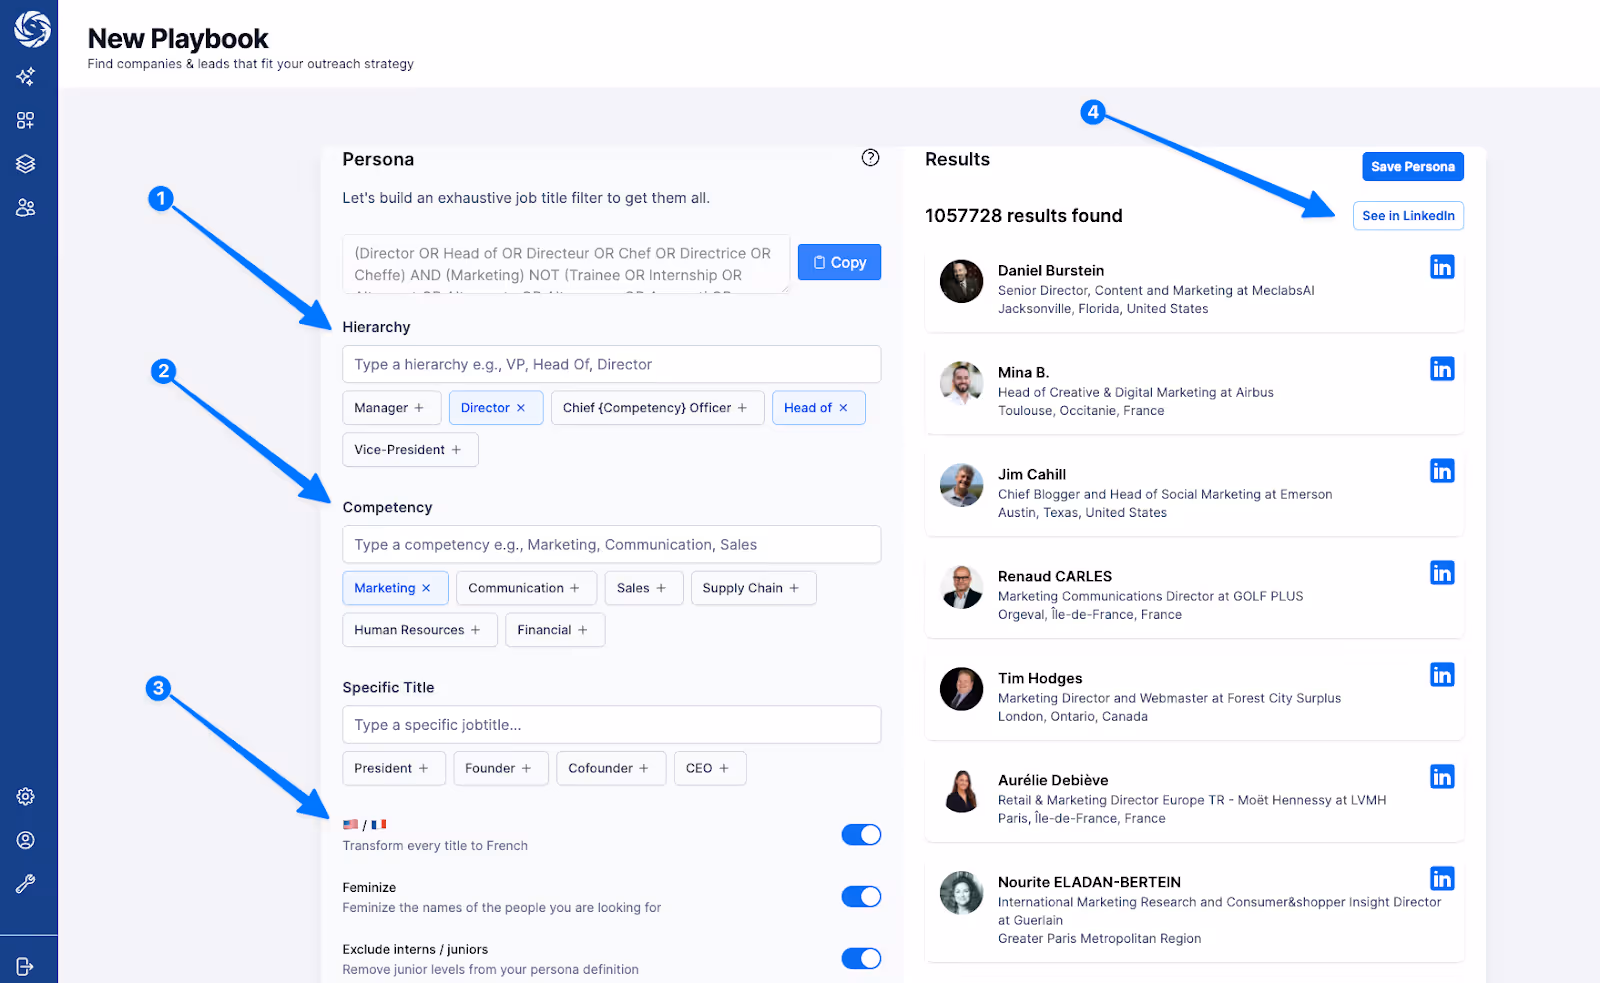Remove the Marketing competency tag

(426, 588)
